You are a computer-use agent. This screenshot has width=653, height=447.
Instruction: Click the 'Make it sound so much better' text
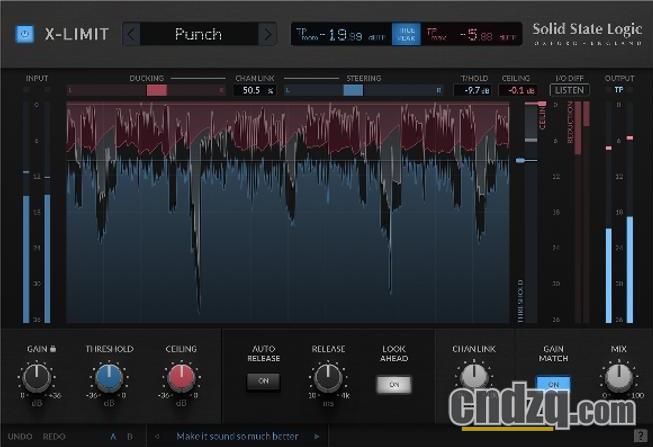click(x=237, y=436)
